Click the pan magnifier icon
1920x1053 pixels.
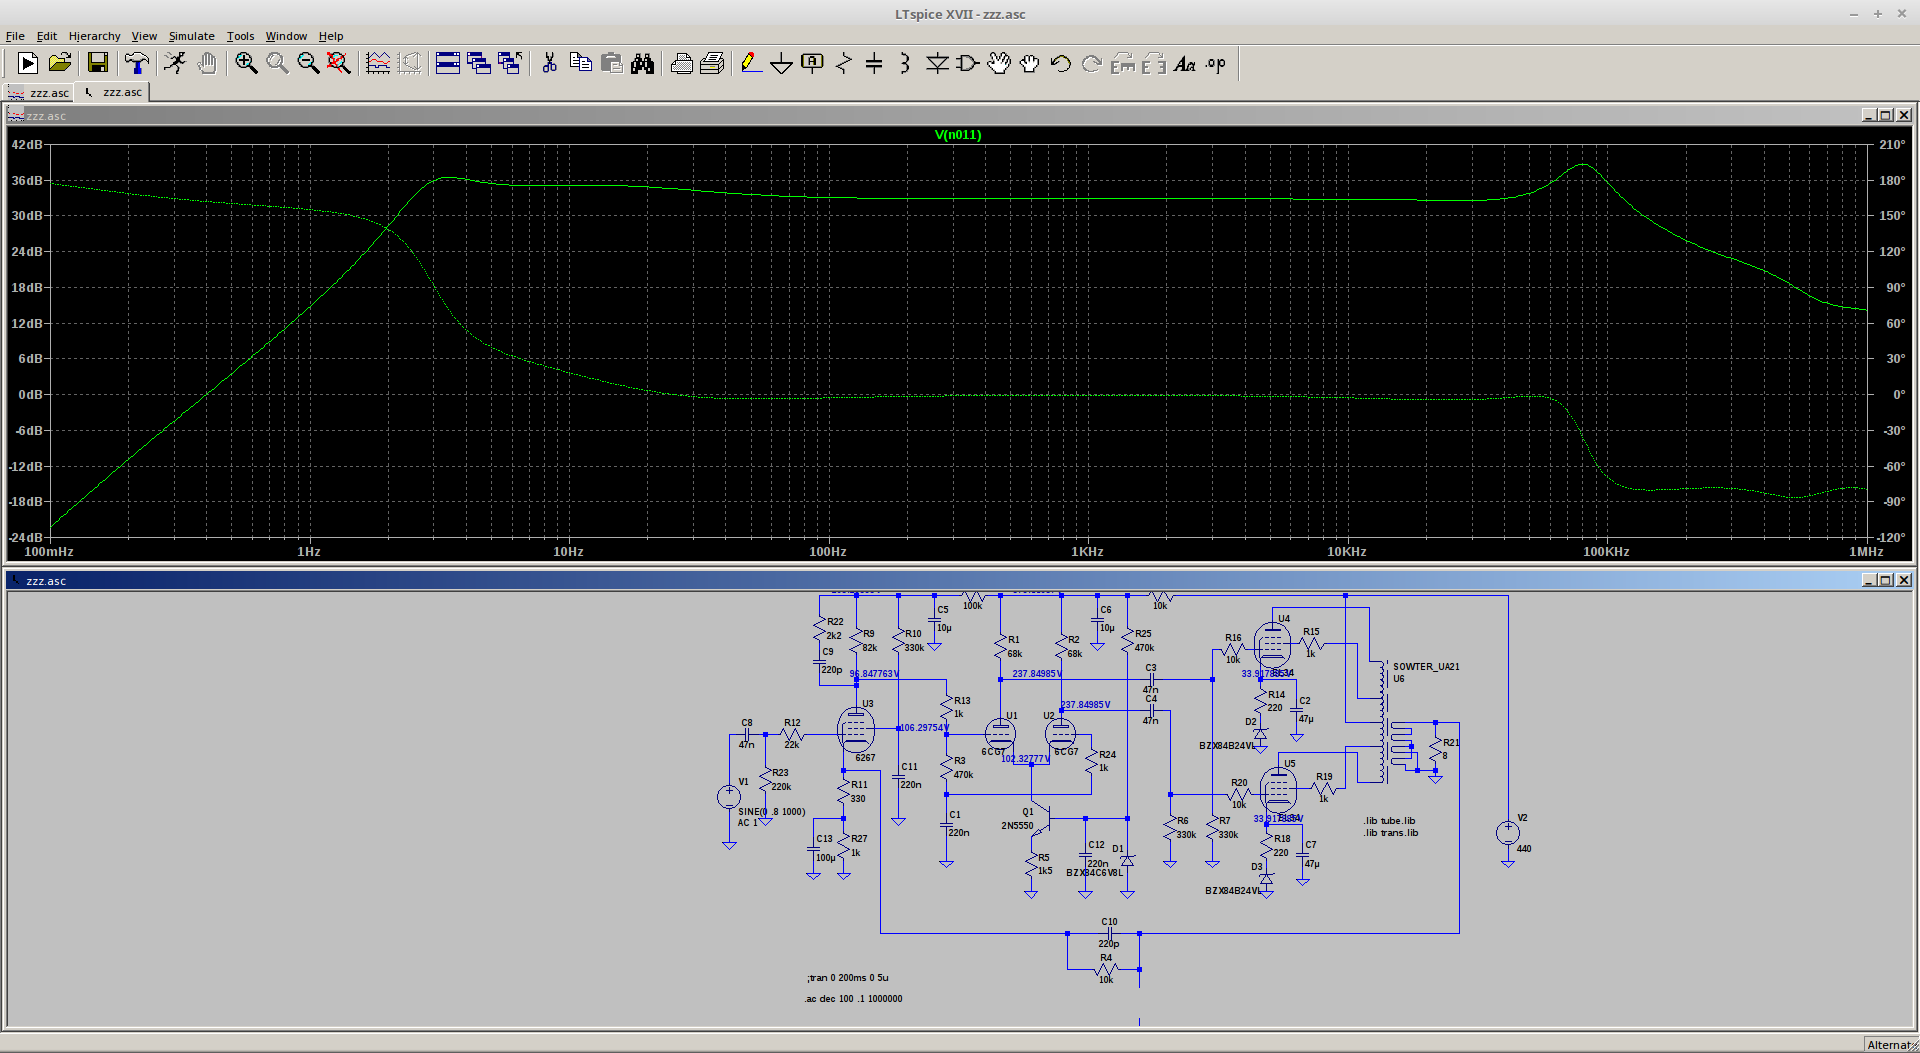[x=277, y=63]
